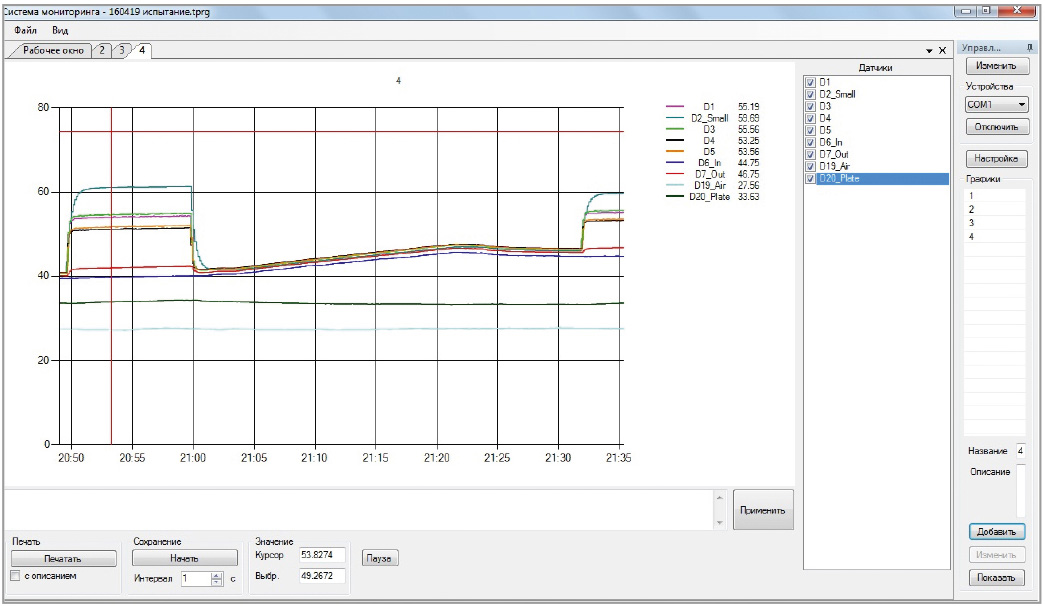Click the D7_Out label in the chart legend
Viewport: 1045px width, 606px height.
tap(710, 174)
